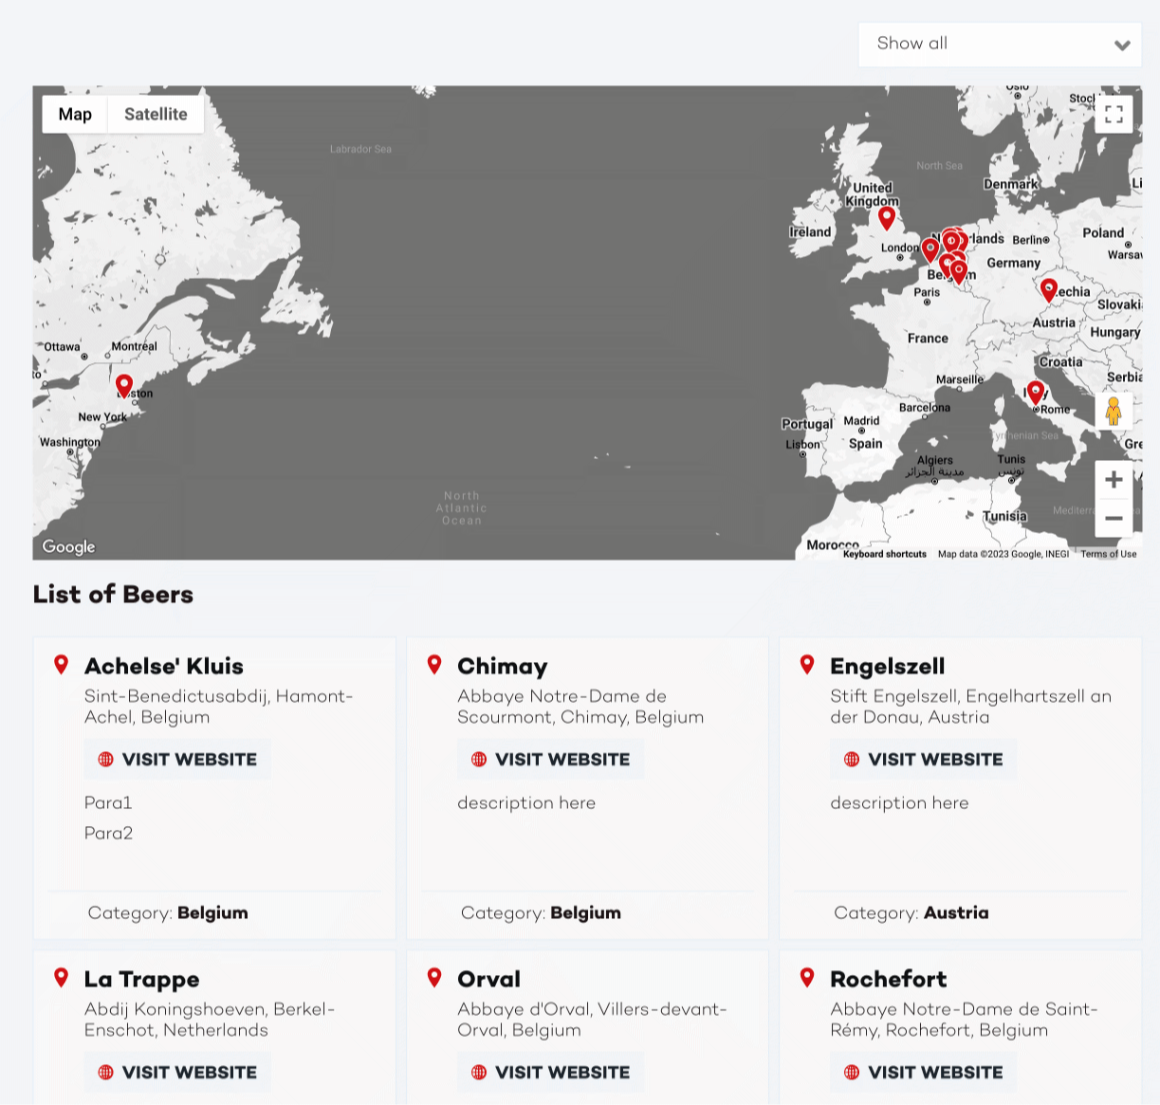Click the map marker southeast of London

[930, 250]
